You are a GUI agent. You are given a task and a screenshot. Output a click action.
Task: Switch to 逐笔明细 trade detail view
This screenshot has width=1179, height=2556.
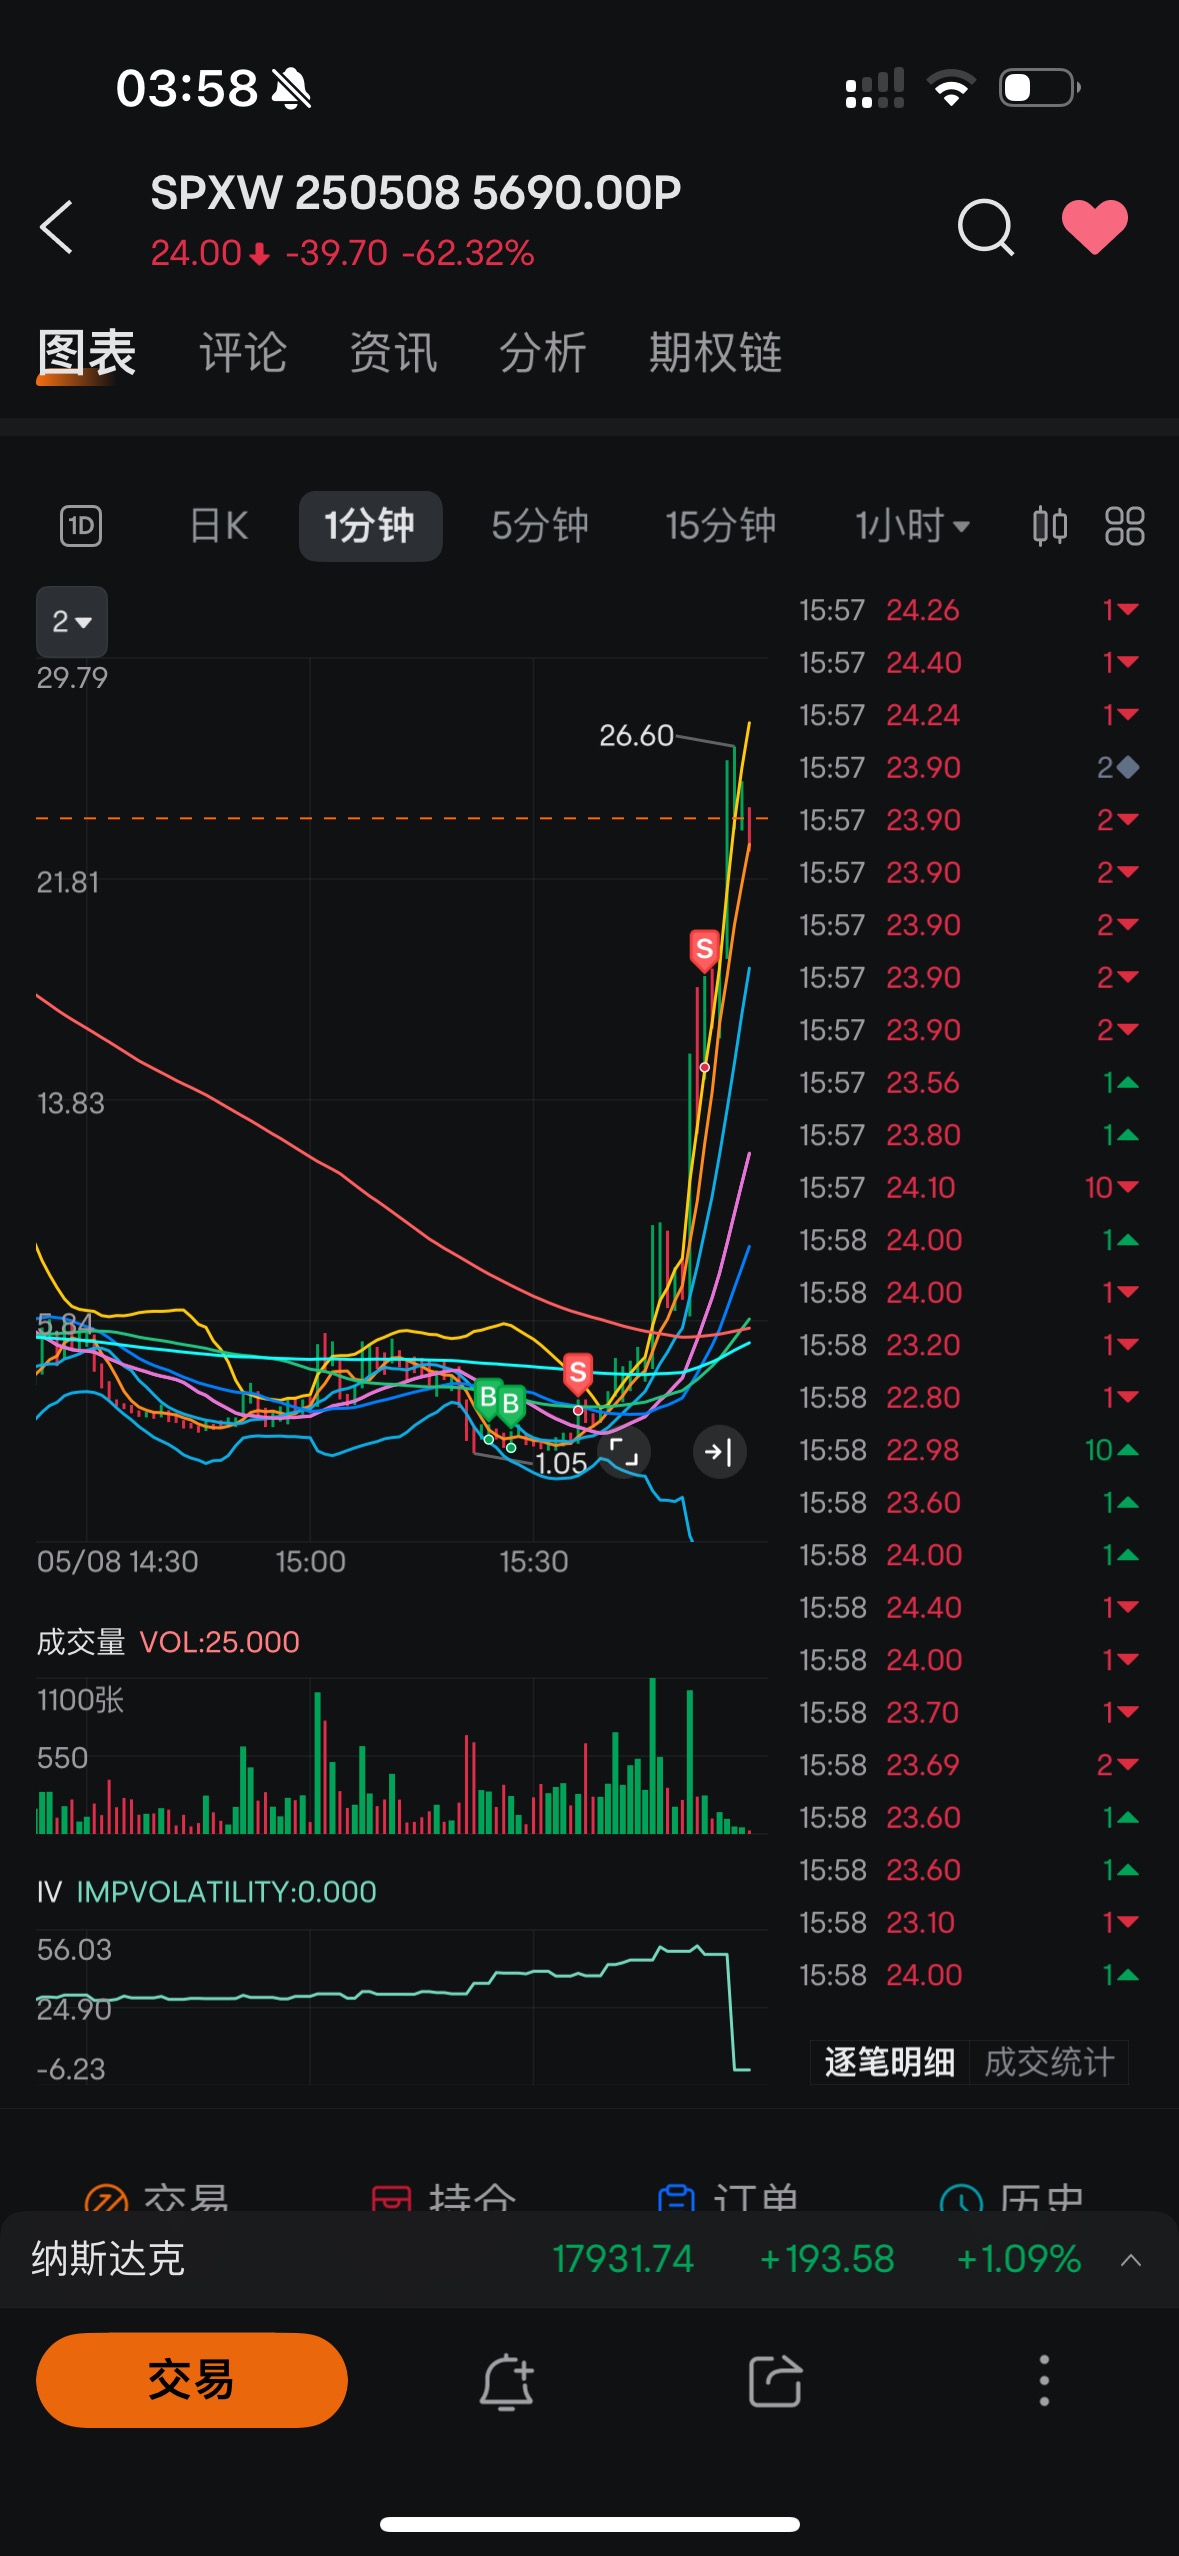coord(890,2062)
